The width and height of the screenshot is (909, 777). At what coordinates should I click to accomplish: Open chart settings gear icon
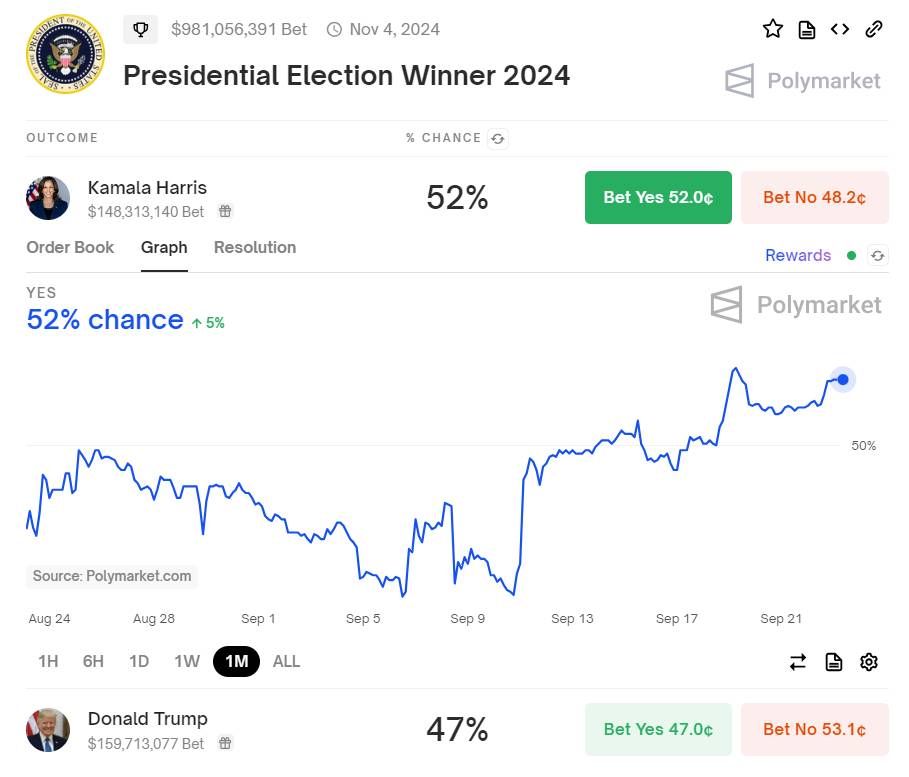pyautogui.click(x=868, y=662)
